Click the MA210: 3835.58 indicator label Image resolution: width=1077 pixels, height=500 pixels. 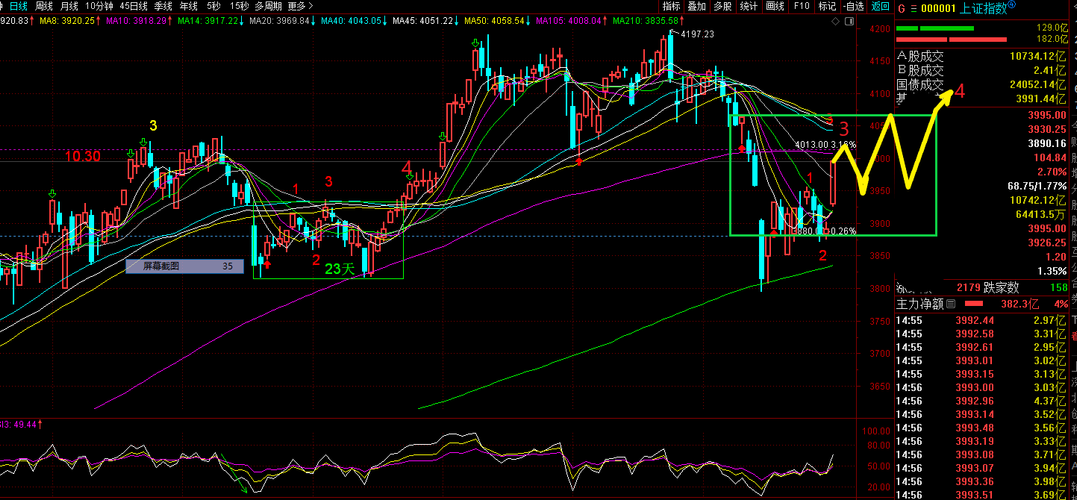(647, 21)
